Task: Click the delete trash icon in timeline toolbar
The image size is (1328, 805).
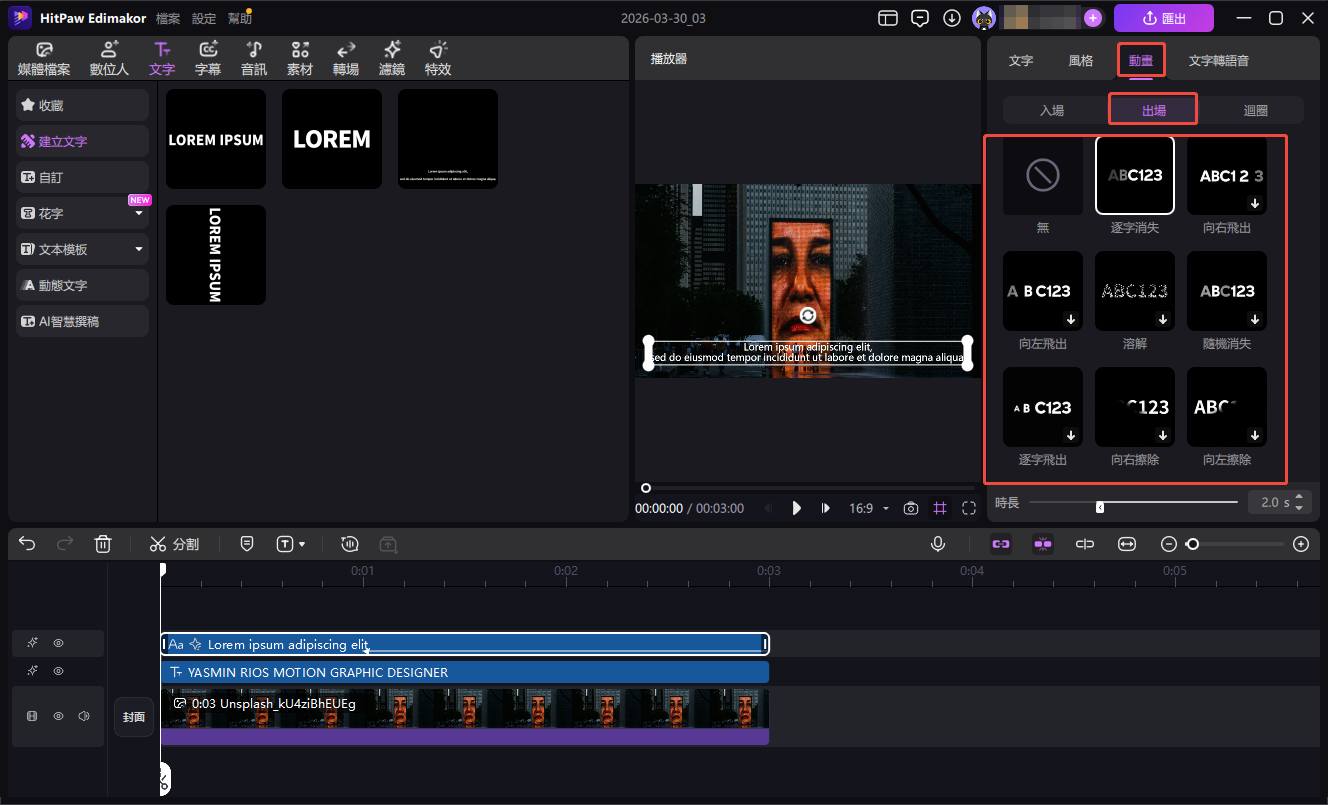Action: coord(103,544)
